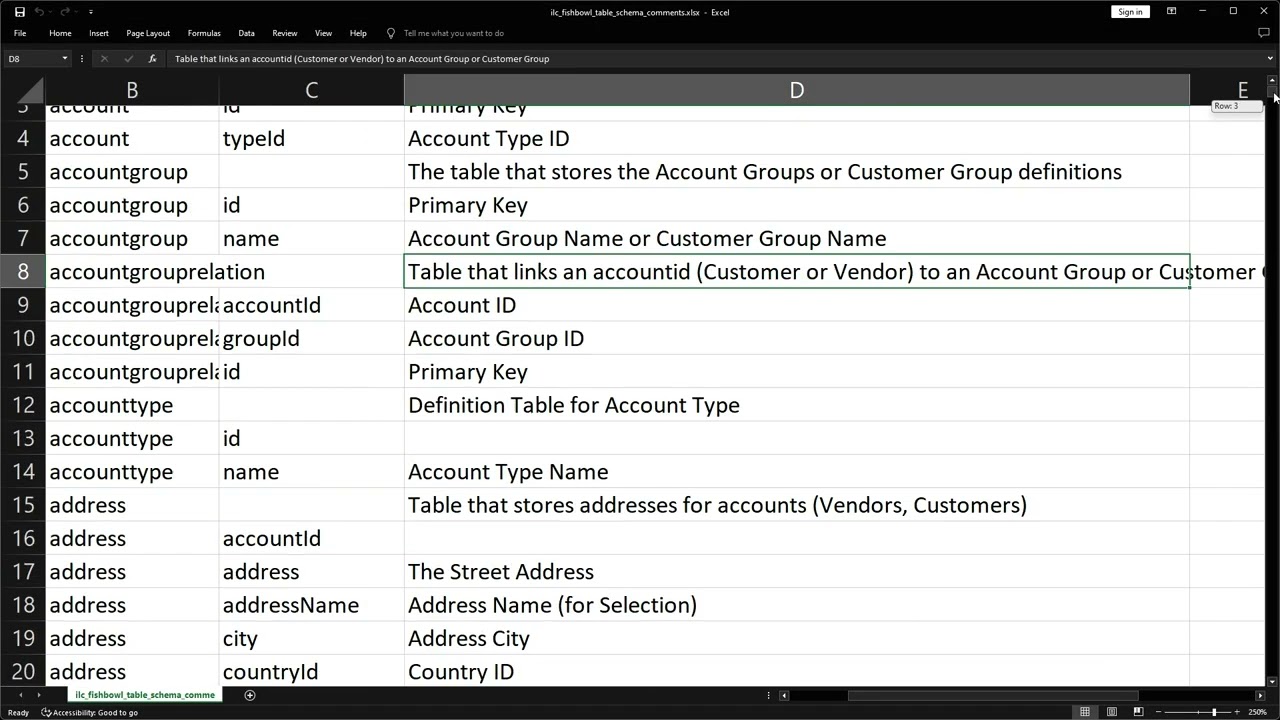
Task: Switch to the Insert ribbon tab
Action: point(99,33)
